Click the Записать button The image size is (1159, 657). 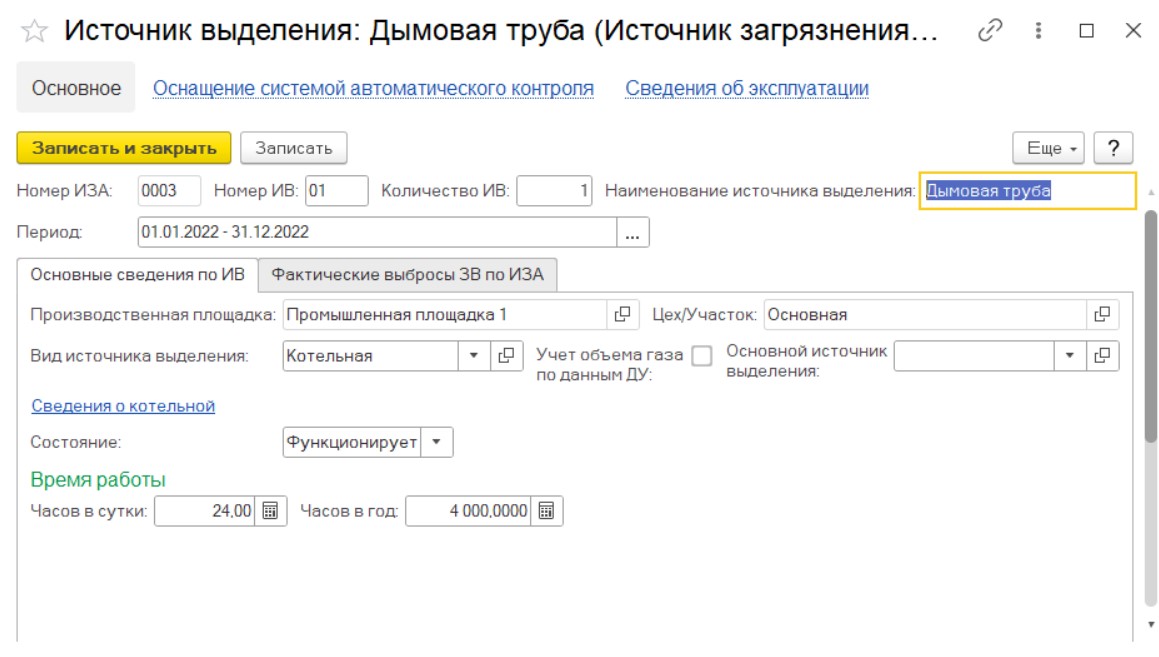click(x=293, y=148)
